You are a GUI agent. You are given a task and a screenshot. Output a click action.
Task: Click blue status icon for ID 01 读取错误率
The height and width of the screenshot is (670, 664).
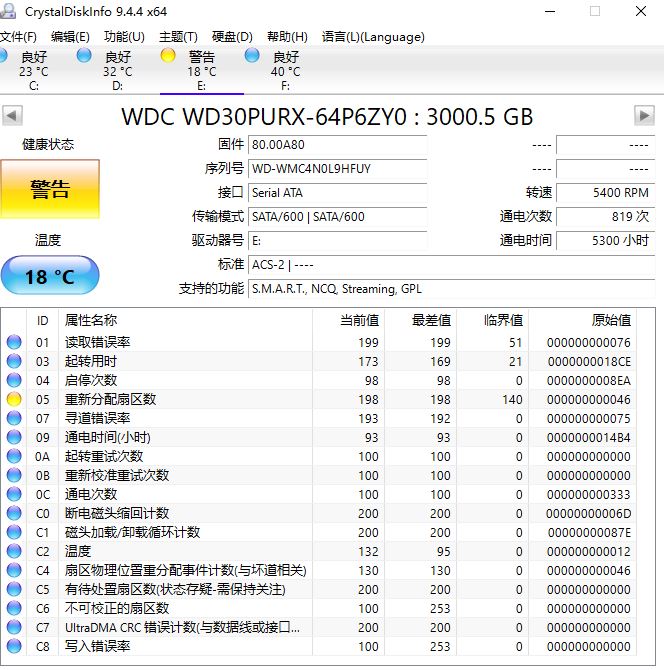(14, 342)
